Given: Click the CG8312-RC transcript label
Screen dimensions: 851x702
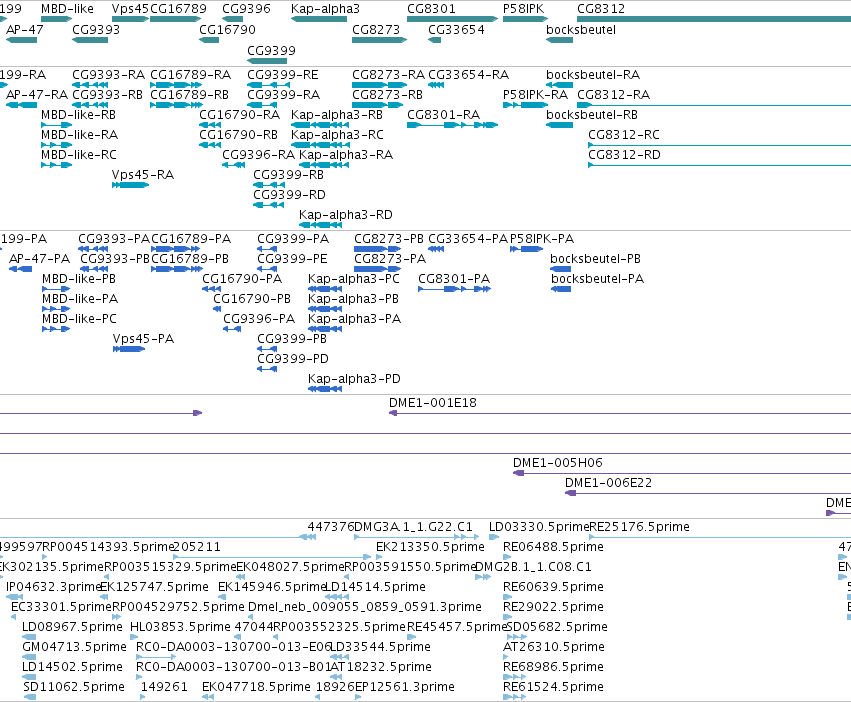Looking at the screenshot, I should [624, 135].
